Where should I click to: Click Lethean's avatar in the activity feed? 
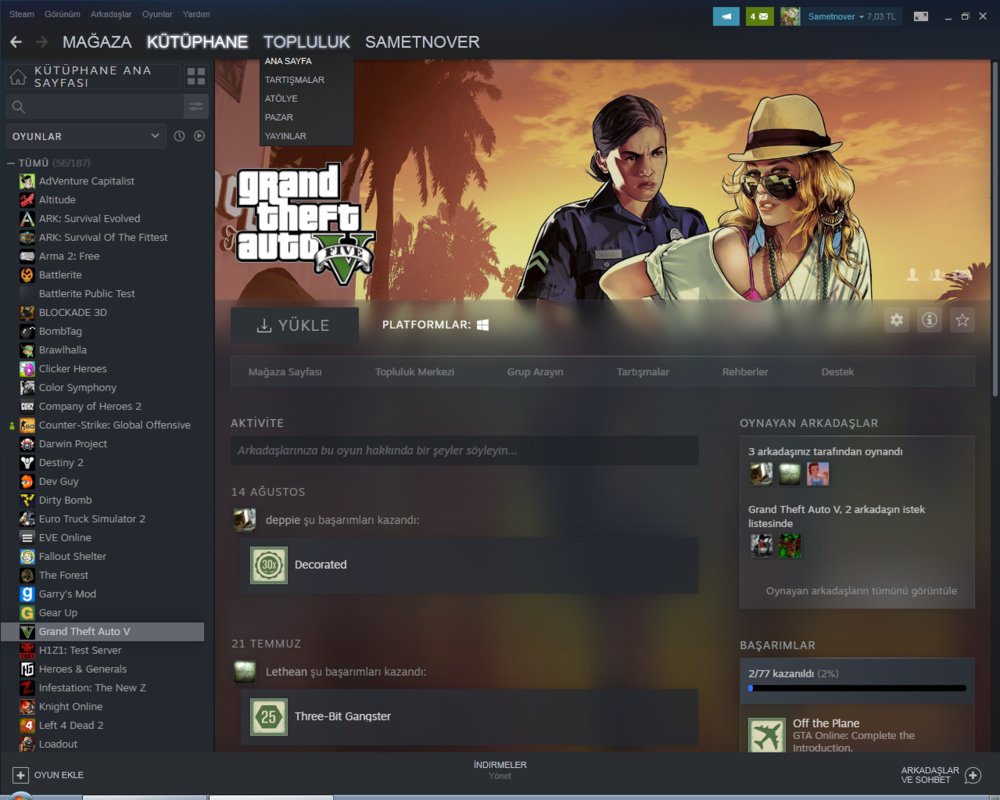[x=245, y=672]
